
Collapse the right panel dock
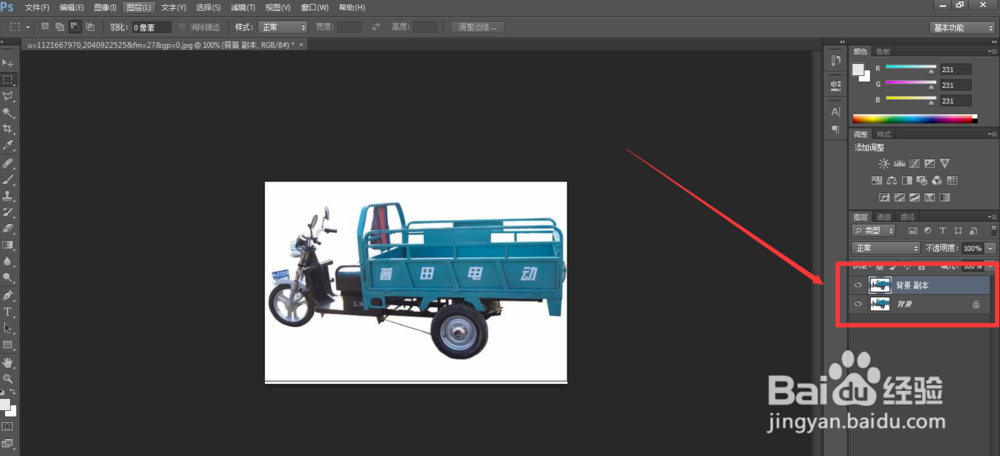(994, 41)
